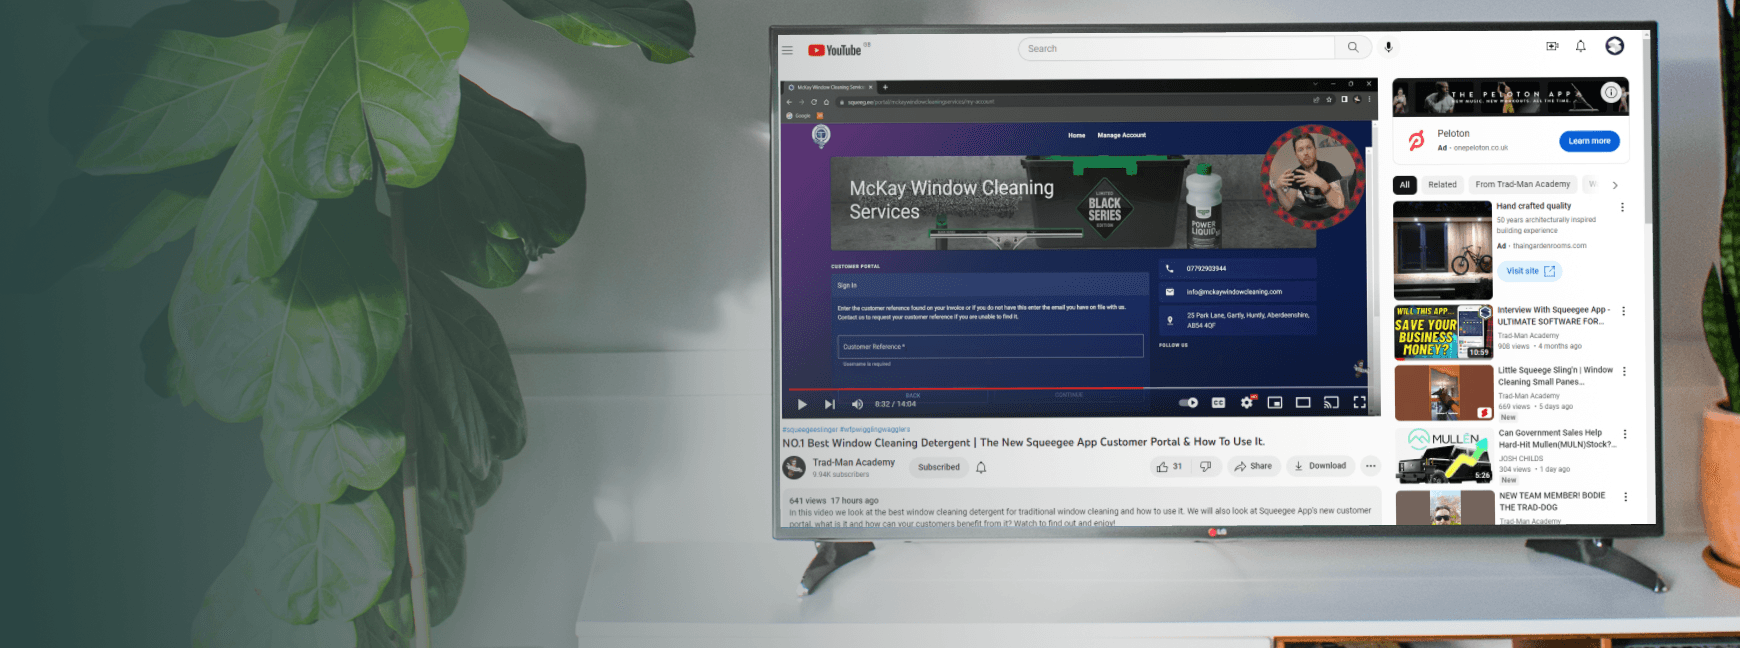Click the info@mckaywindowcleaning.com email row
This screenshot has height=648, width=1740.
click(1238, 292)
